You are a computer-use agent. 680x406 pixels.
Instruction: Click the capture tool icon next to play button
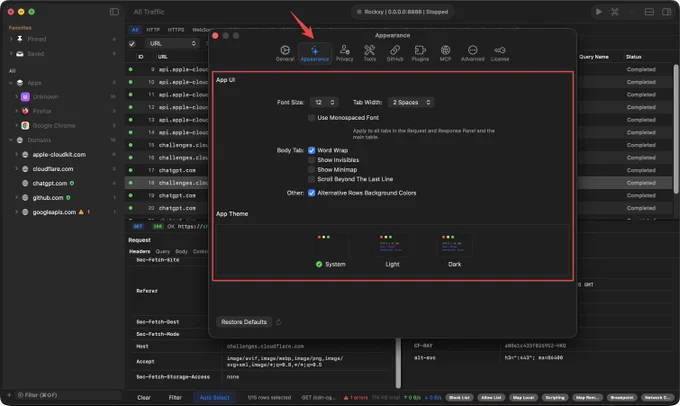(615, 12)
